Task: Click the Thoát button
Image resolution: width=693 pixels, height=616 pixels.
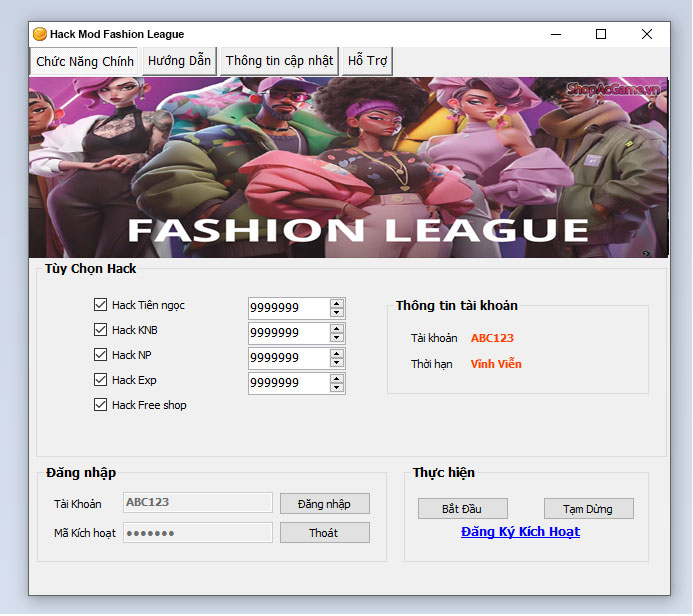Action: tap(325, 533)
